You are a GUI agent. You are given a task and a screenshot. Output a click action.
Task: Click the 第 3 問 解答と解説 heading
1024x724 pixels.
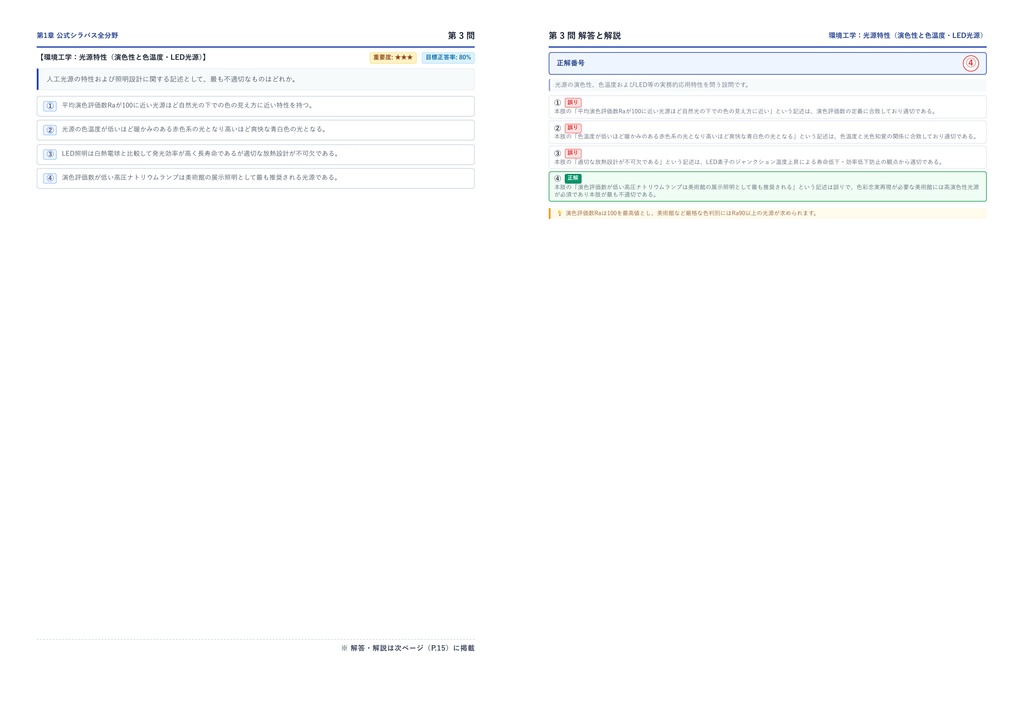[x=584, y=35]
